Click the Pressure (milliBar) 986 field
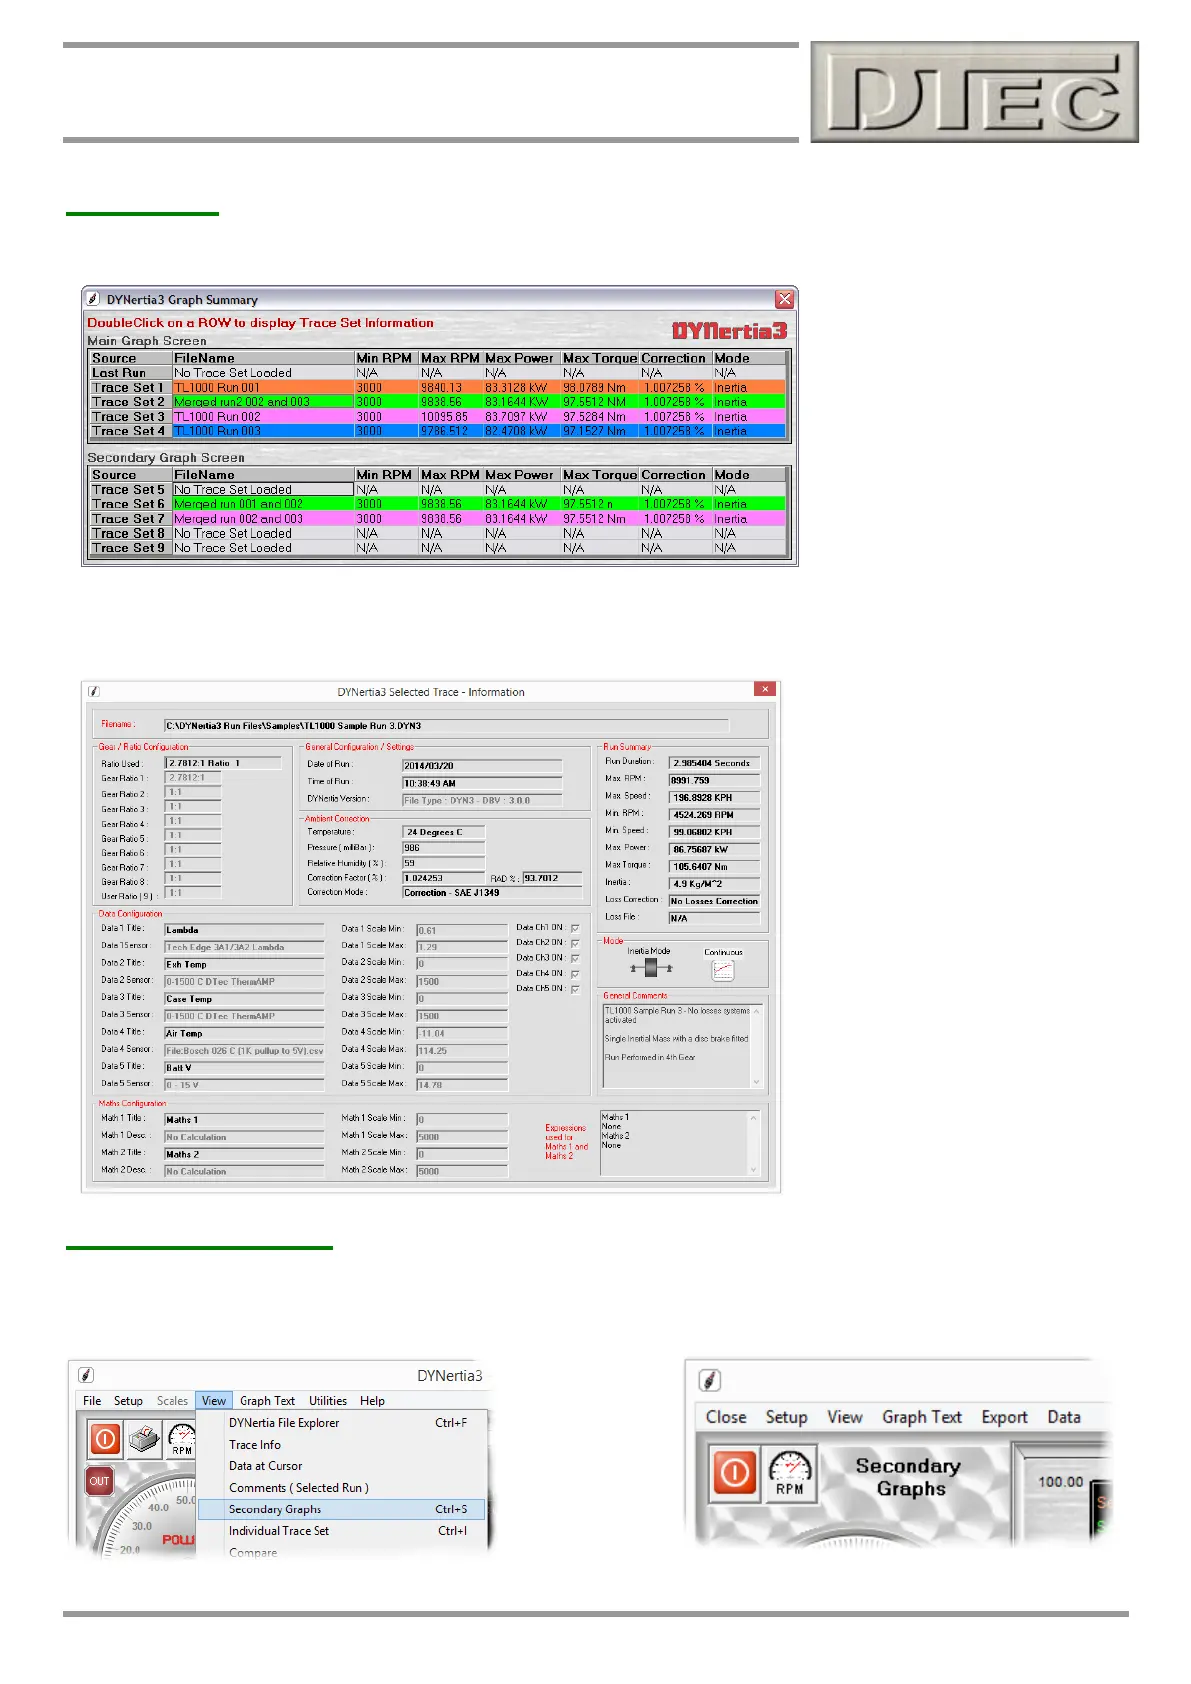The height and width of the screenshot is (1684, 1191). 444,848
